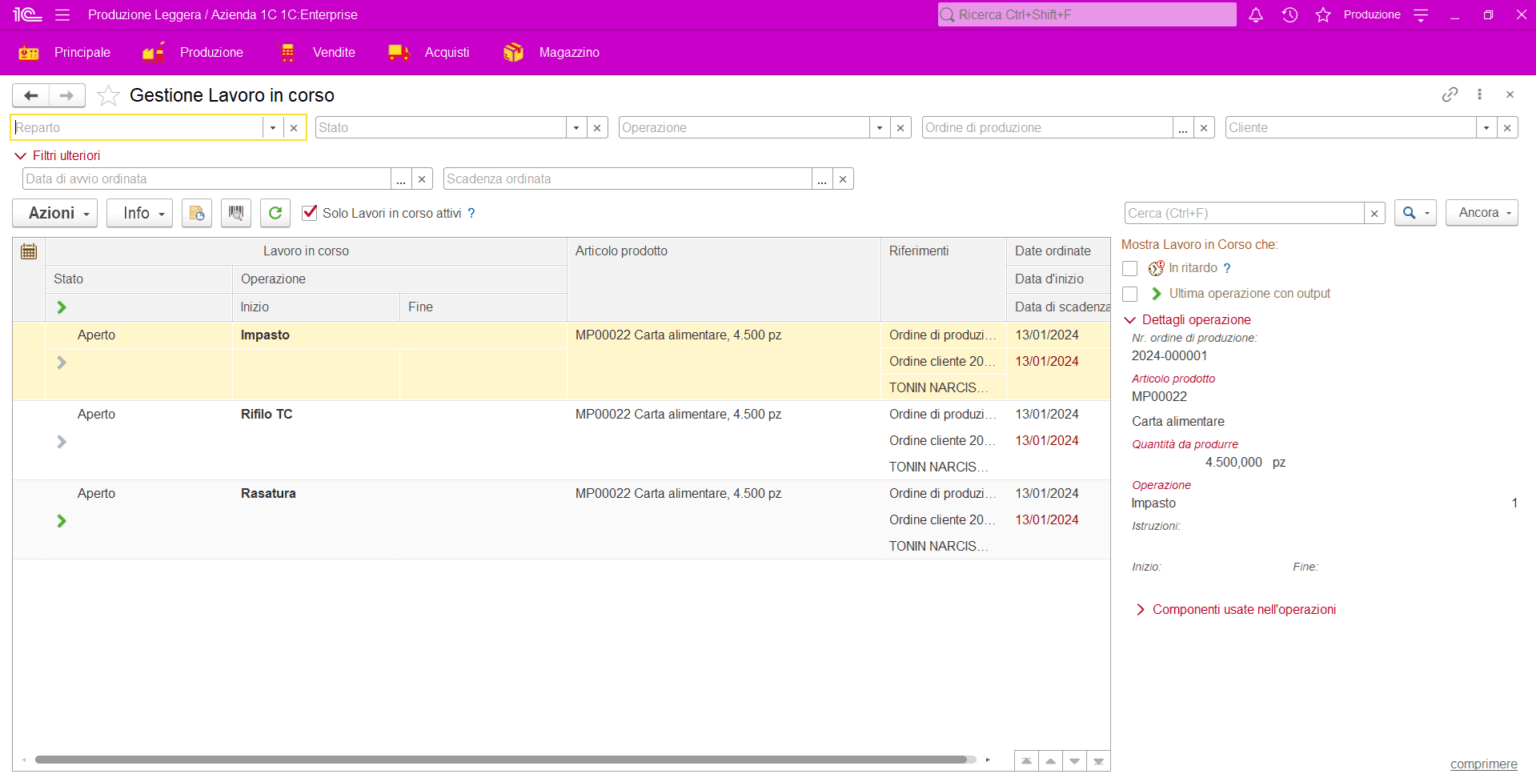The image size is (1536, 778).
Task: Focus the Cliente filter field
Action: [1351, 128]
